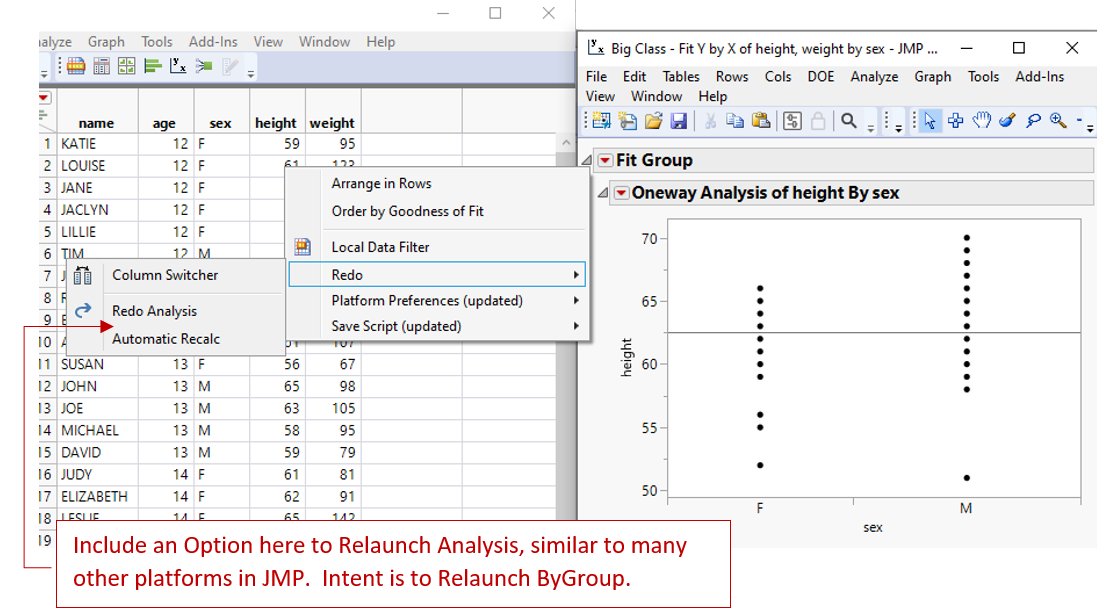Select the lasso tool in the toolbar

click(x=1034, y=120)
